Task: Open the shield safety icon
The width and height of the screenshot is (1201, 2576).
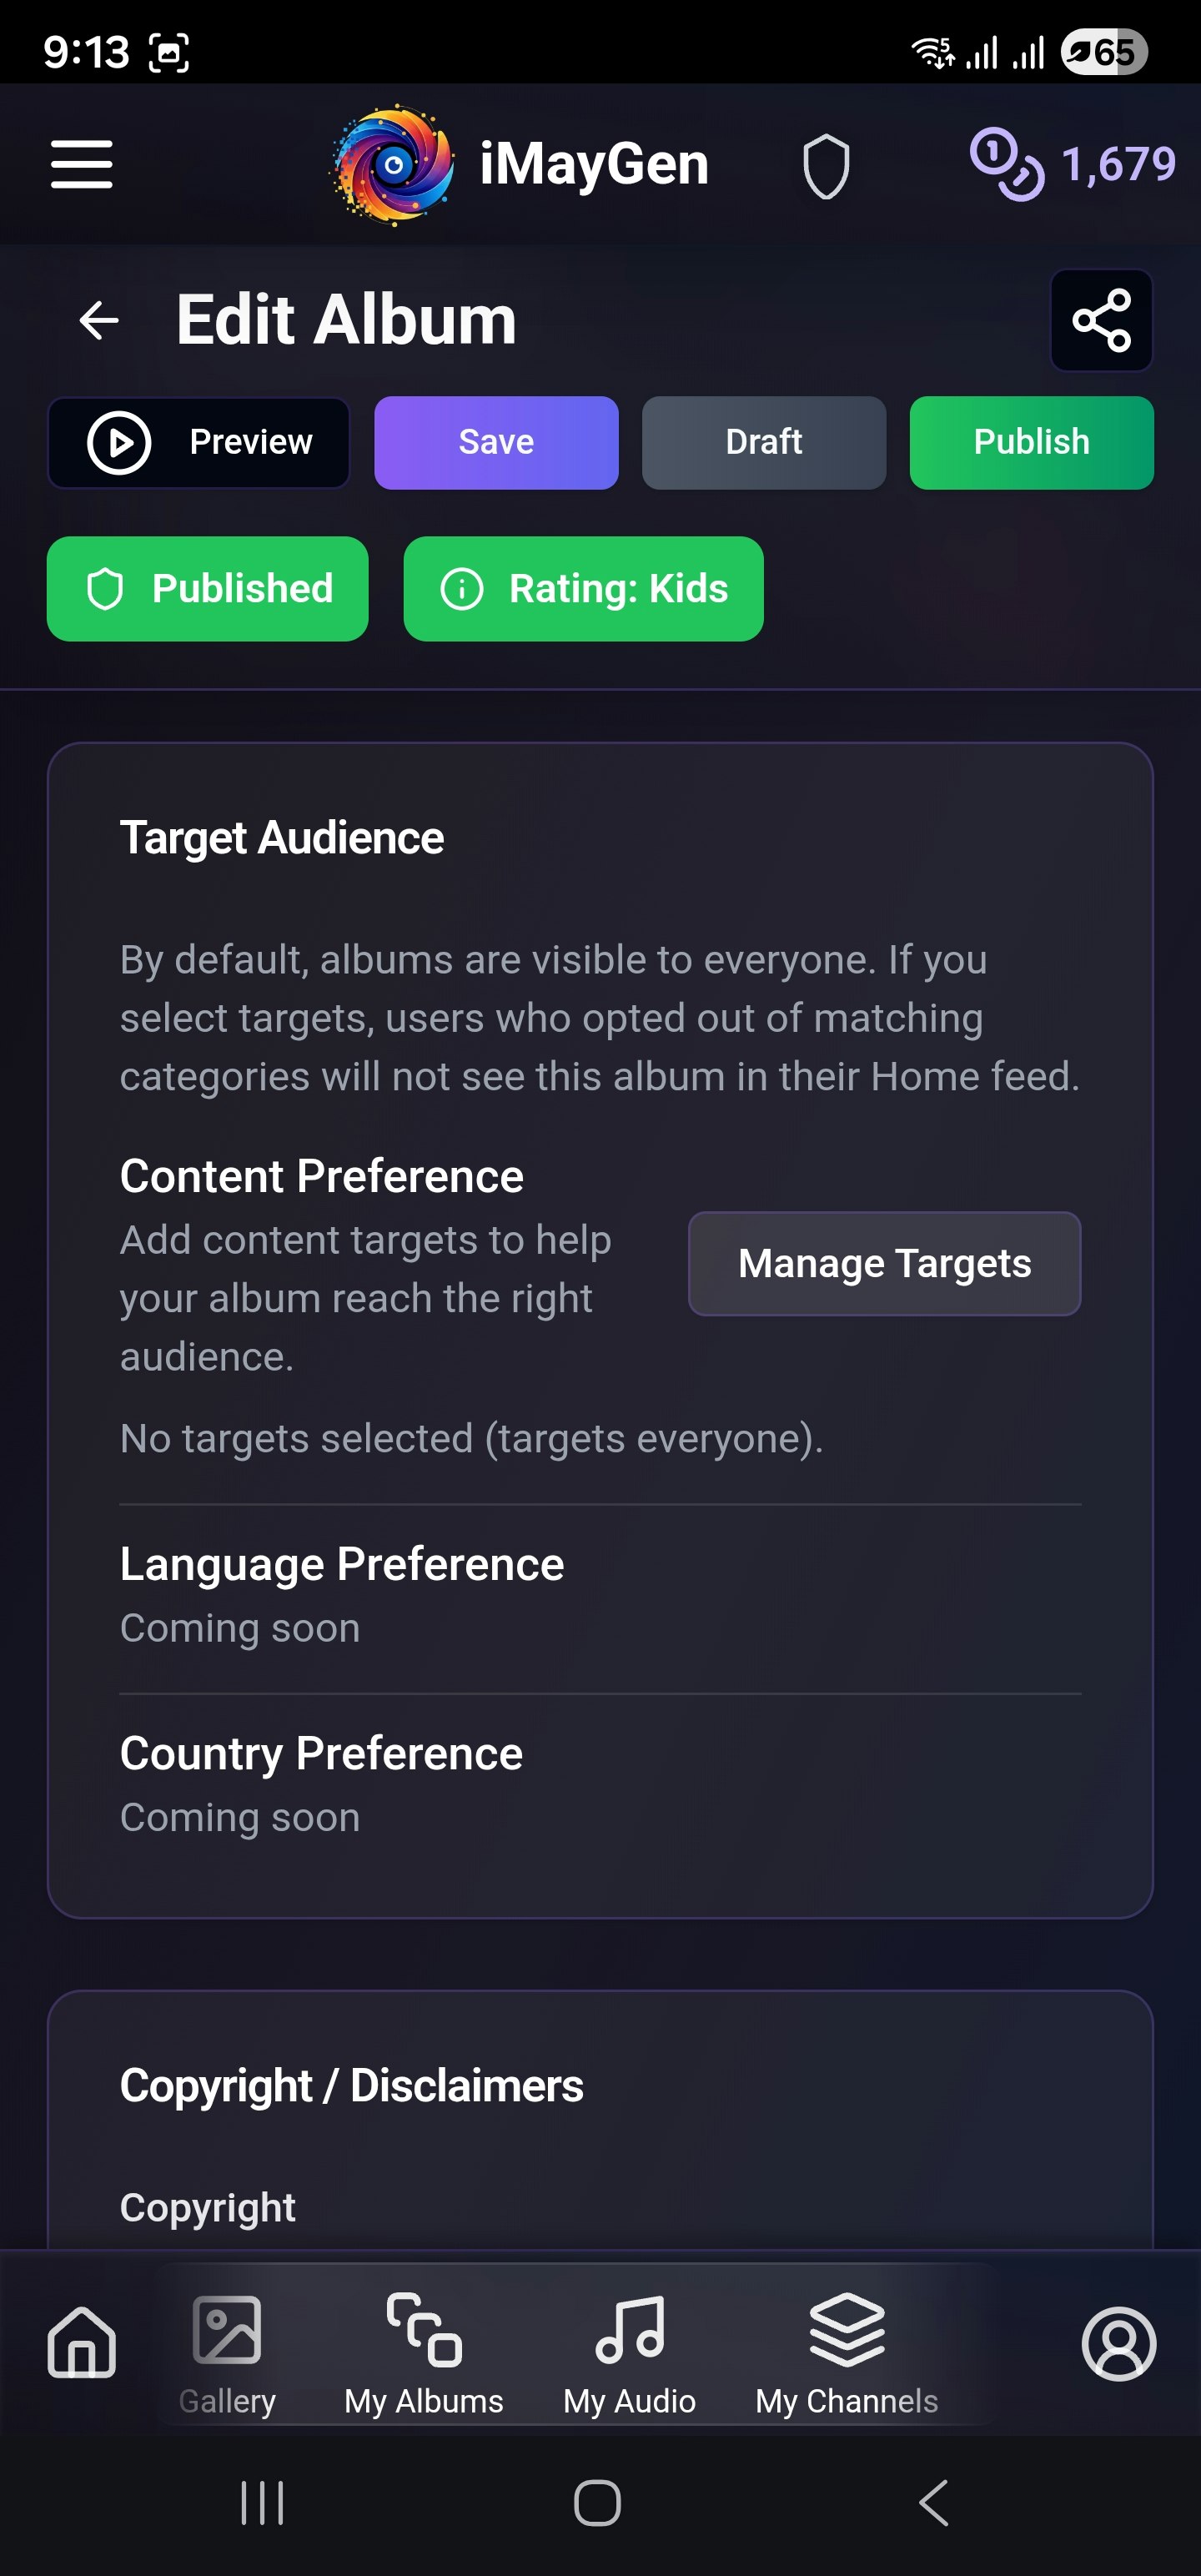Action: [826, 167]
